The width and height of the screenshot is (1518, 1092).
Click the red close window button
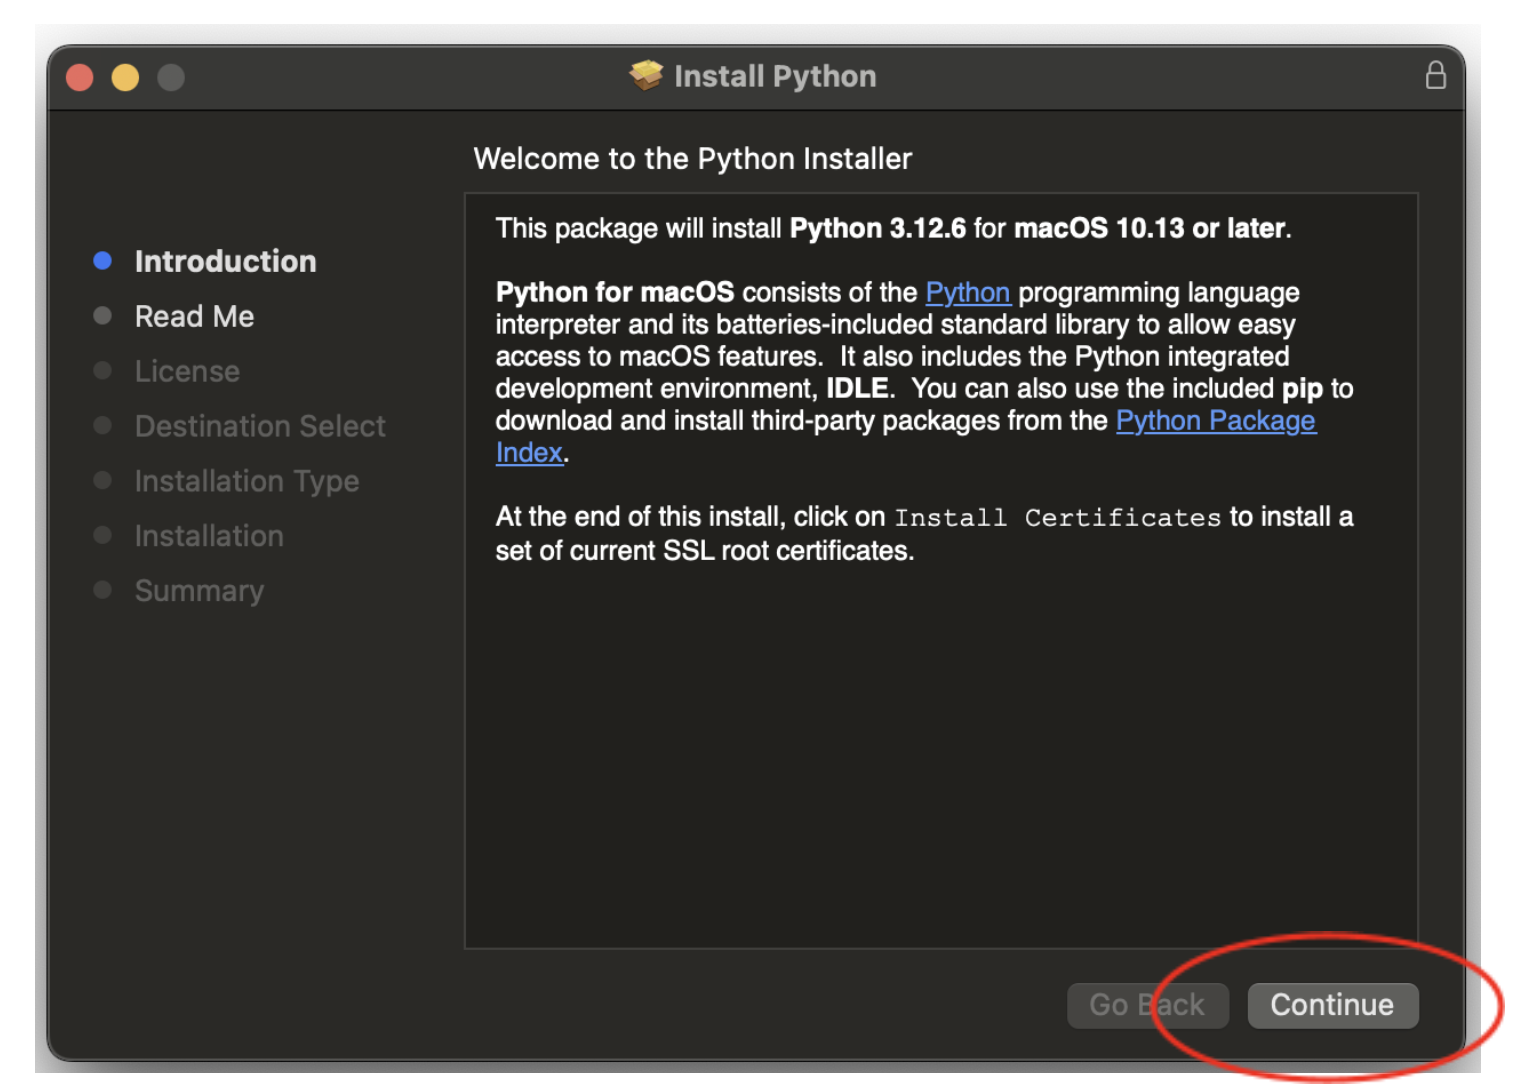point(80,77)
